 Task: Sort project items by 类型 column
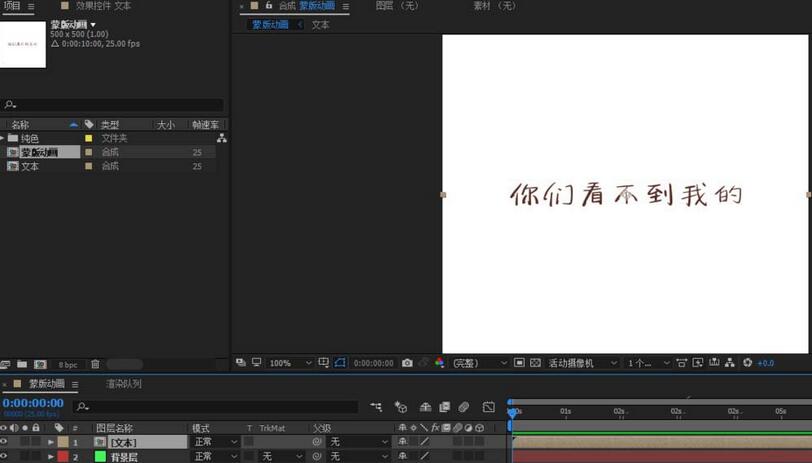[110, 125]
